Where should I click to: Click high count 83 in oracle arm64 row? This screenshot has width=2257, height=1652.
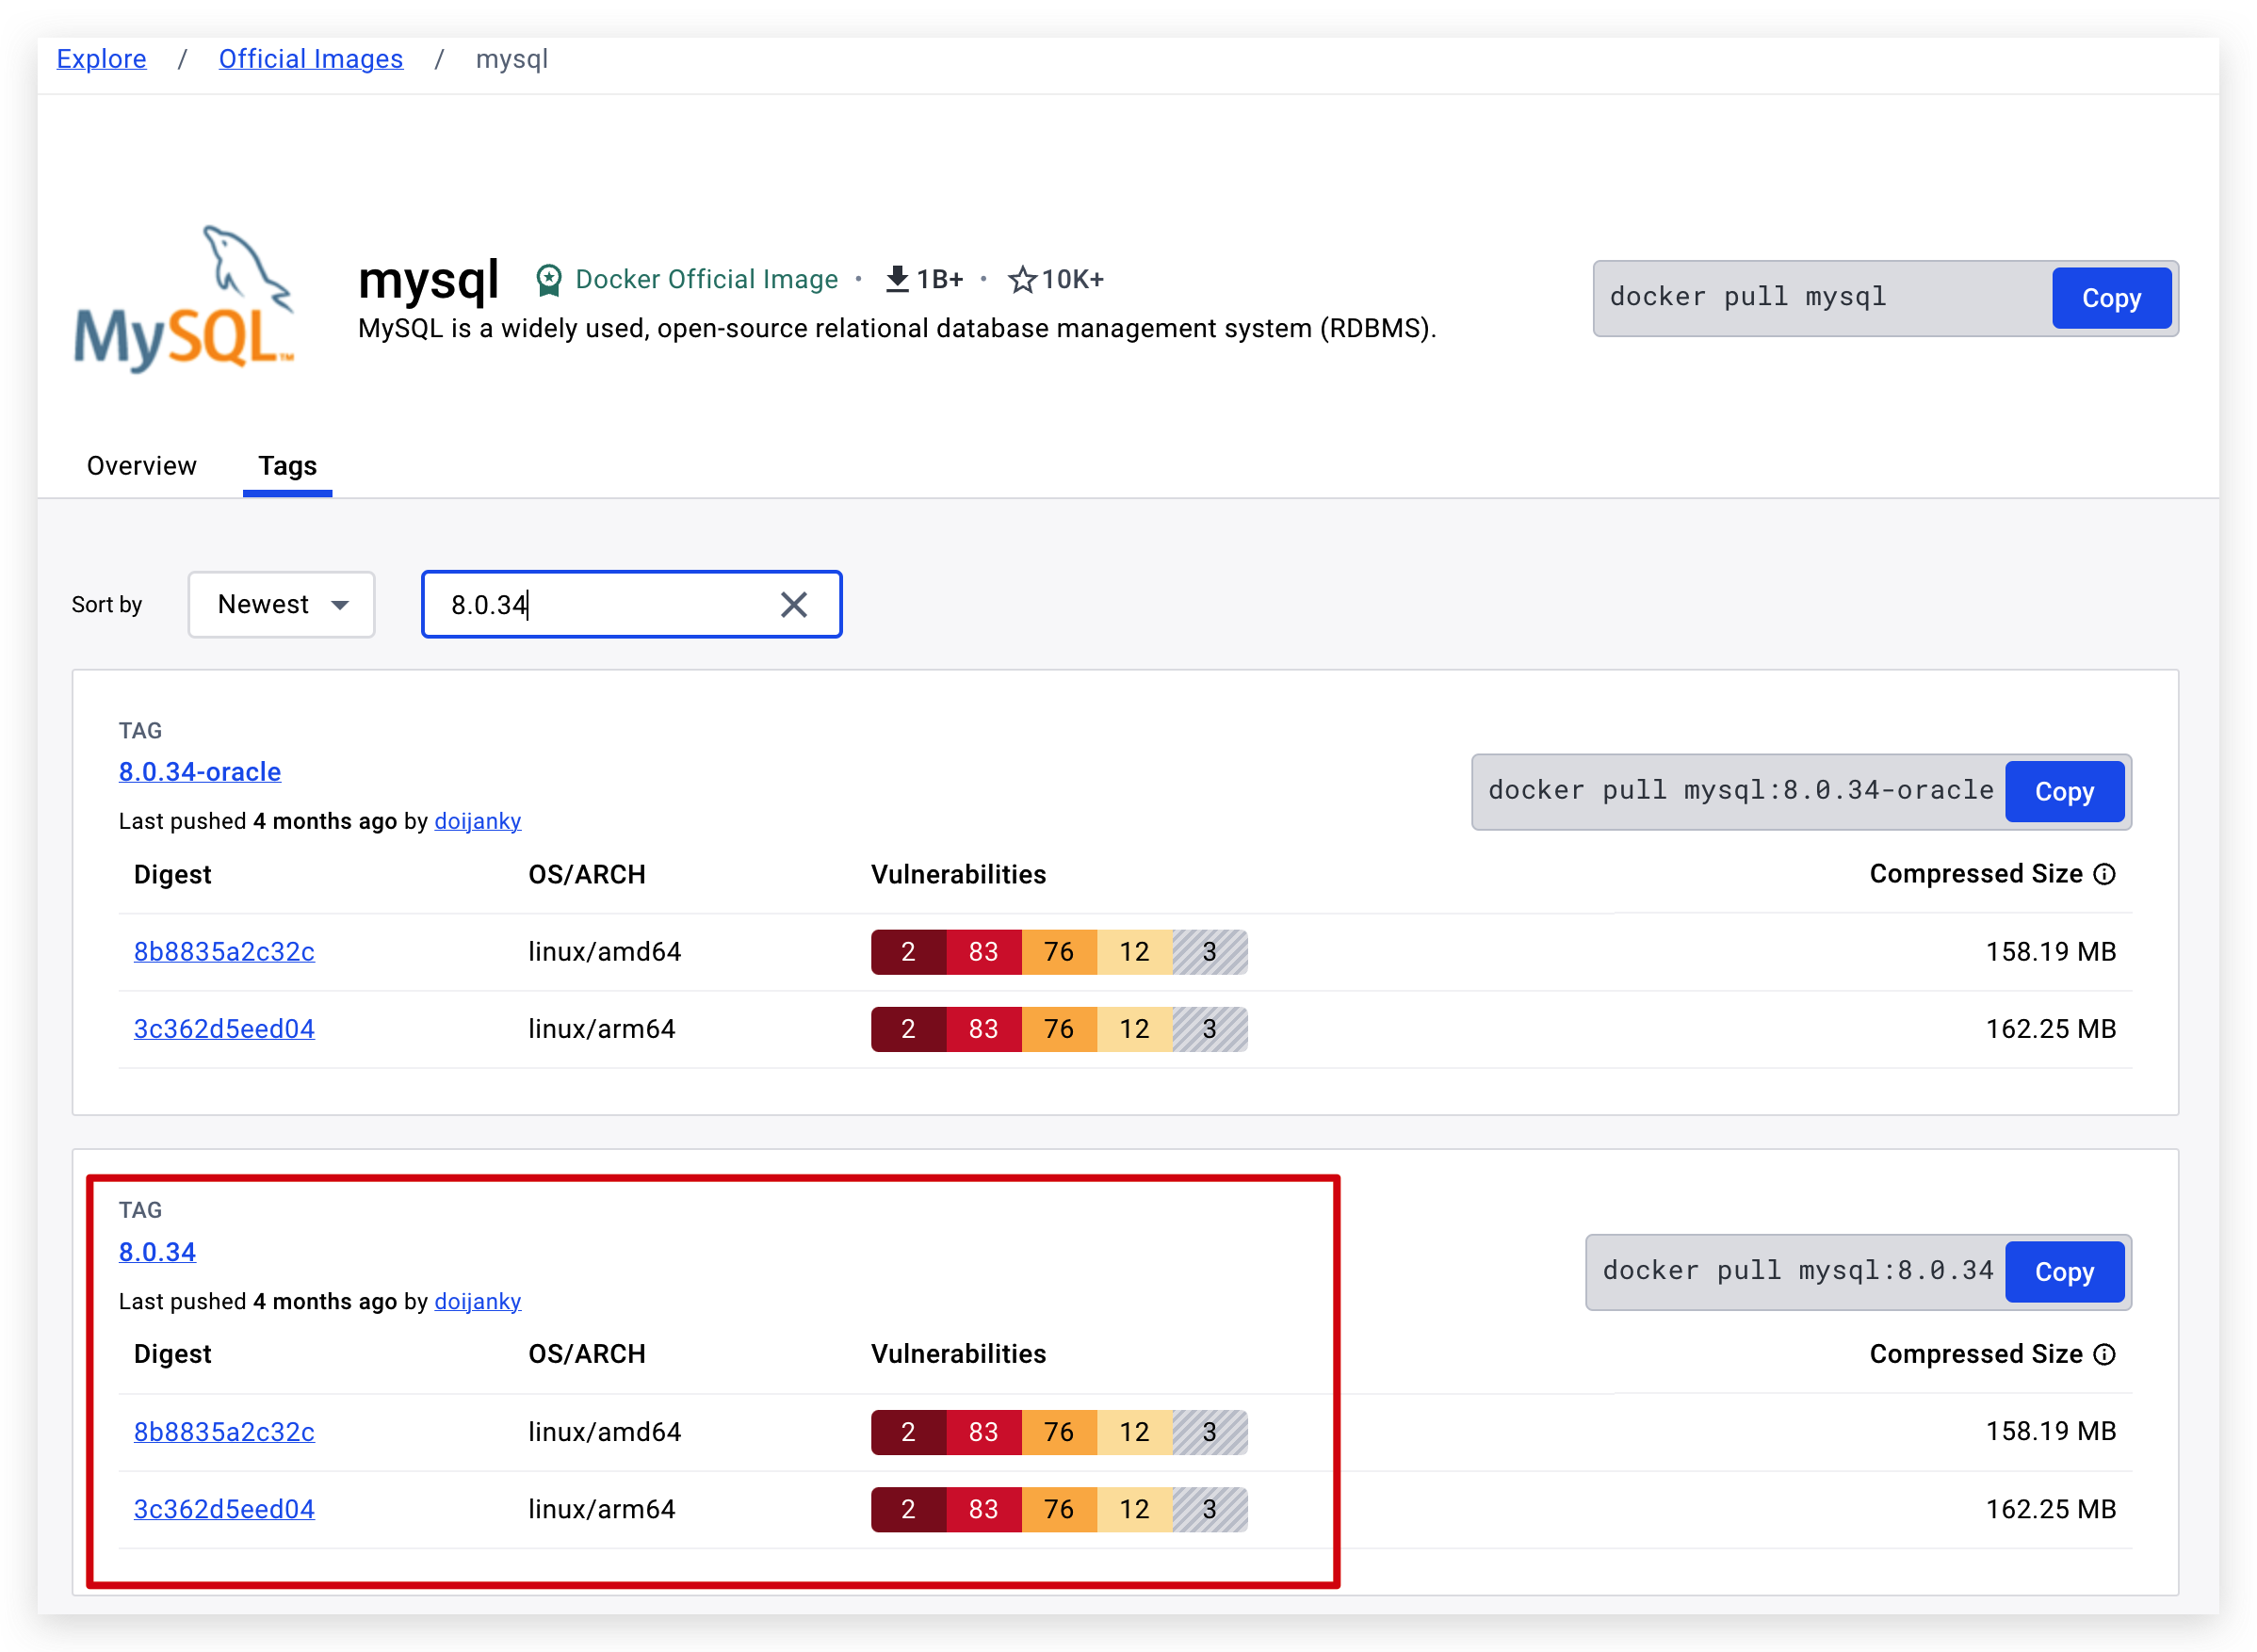pyautogui.click(x=983, y=1029)
